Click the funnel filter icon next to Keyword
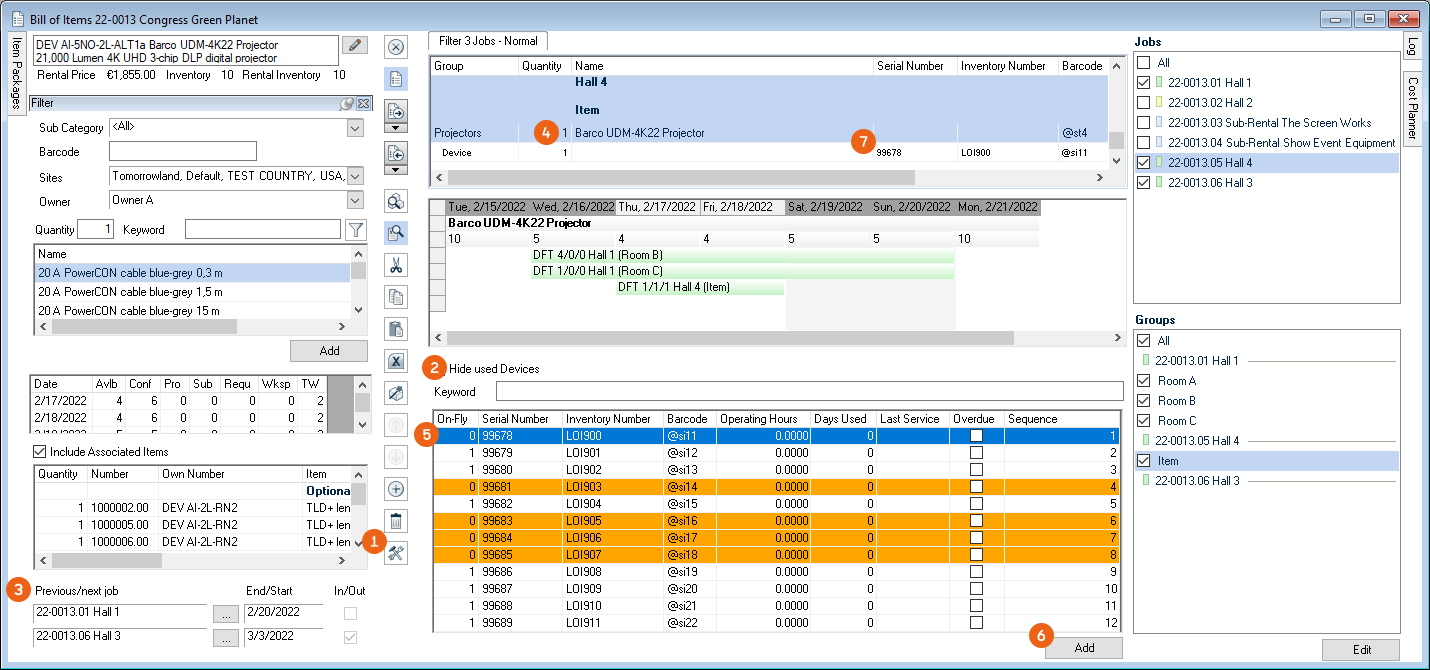 tap(355, 230)
